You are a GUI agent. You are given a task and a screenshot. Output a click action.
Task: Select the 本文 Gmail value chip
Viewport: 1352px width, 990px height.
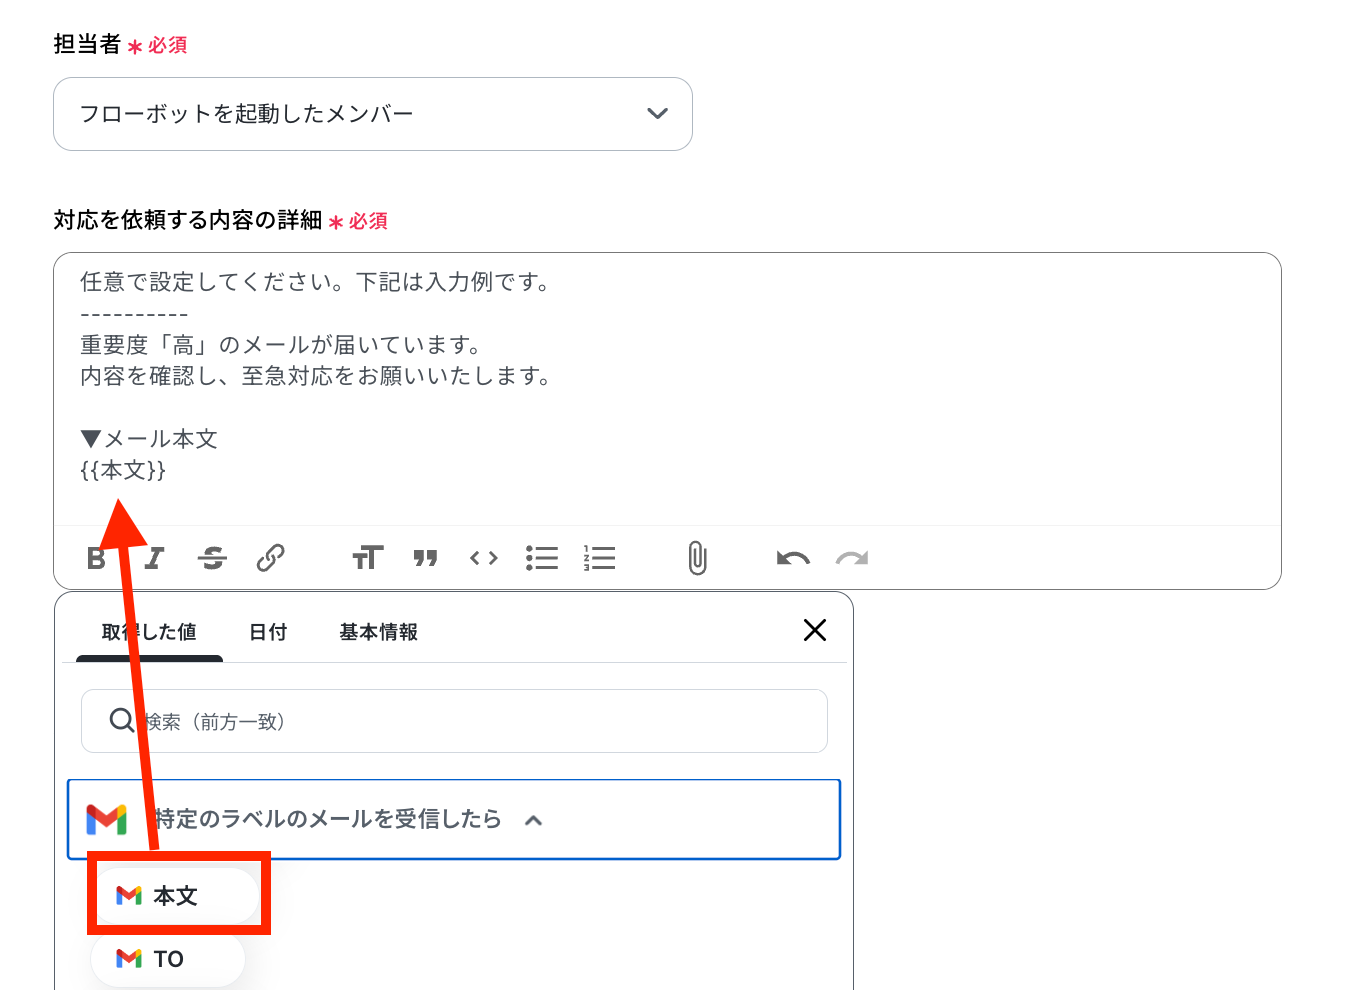tap(177, 896)
